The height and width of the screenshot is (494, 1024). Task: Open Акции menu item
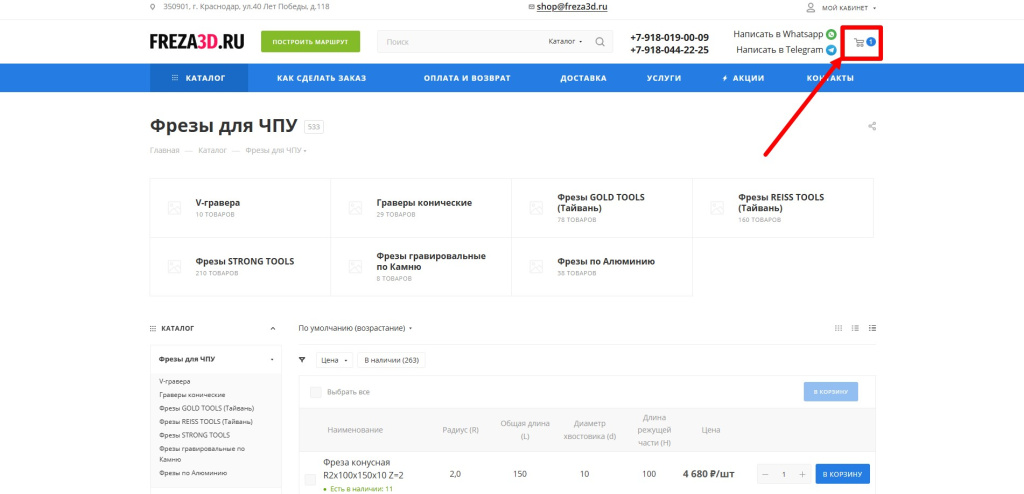[743, 78]
